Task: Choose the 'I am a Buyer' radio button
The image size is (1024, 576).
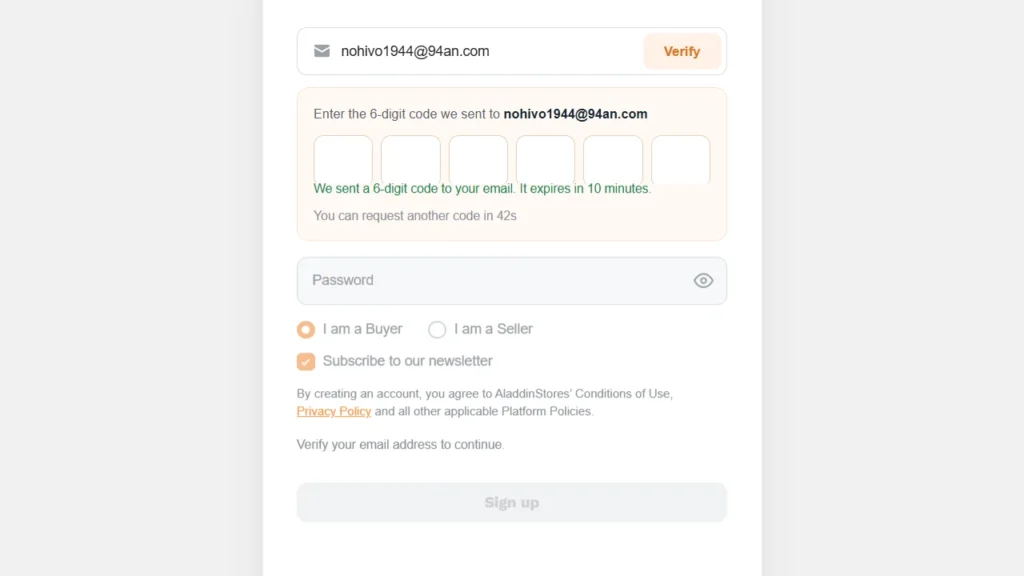Action: coord(306,329)
